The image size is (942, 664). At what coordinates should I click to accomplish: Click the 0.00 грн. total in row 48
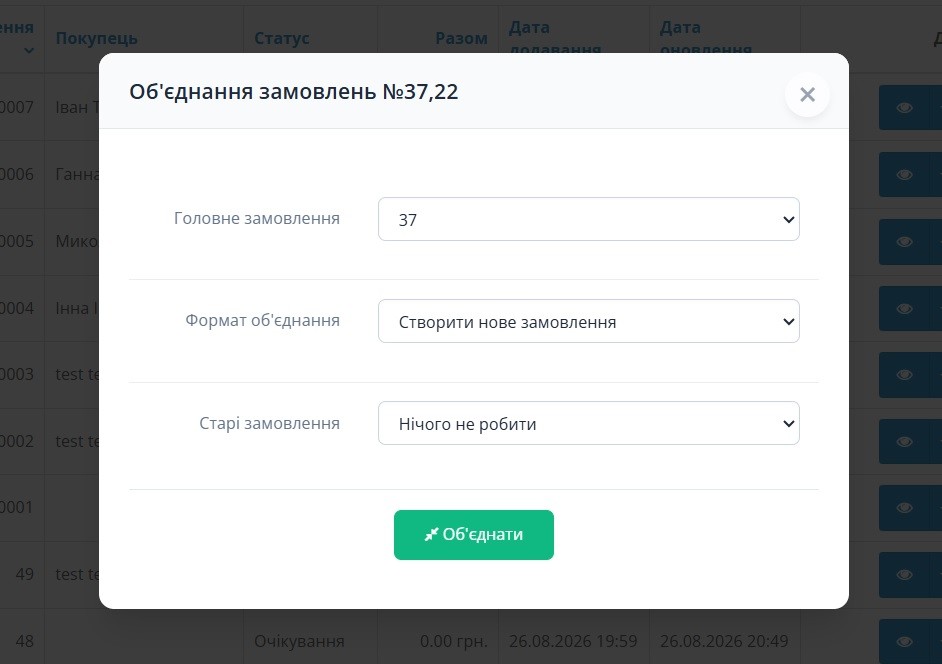pyautogui.click(x=454, y=641)
